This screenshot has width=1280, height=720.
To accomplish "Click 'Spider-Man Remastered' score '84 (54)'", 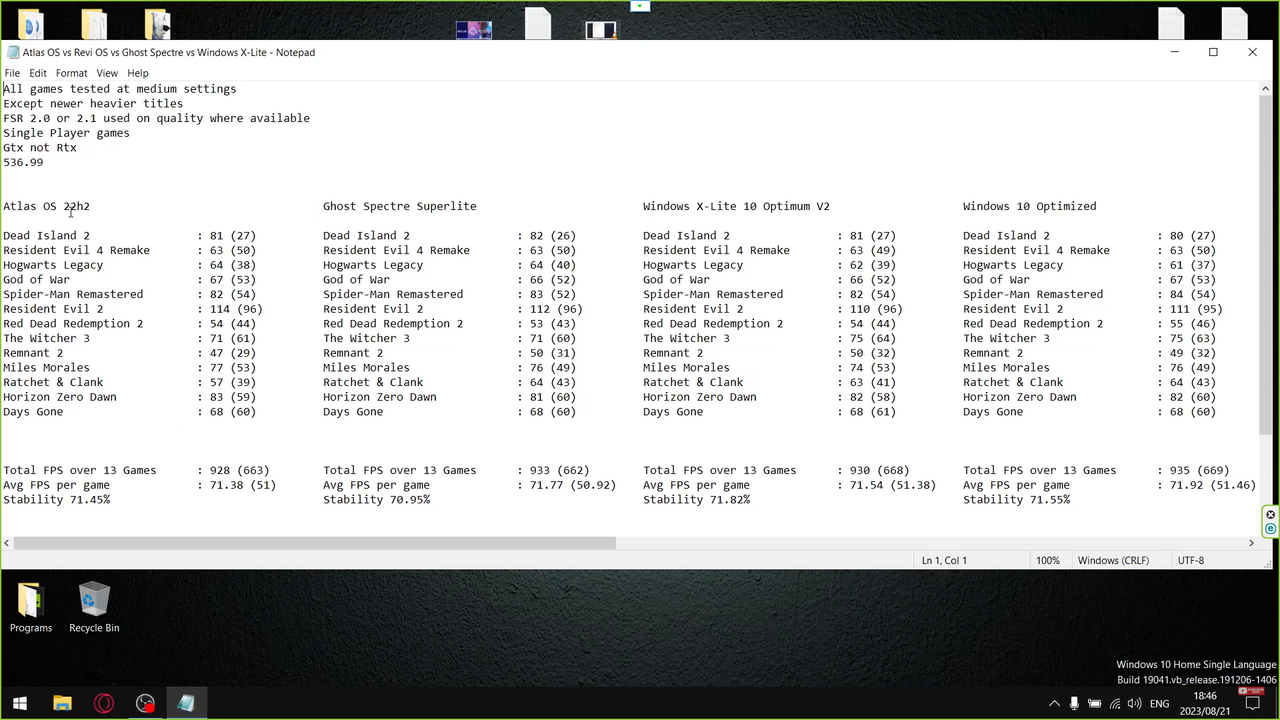I will pos(1193,294).
